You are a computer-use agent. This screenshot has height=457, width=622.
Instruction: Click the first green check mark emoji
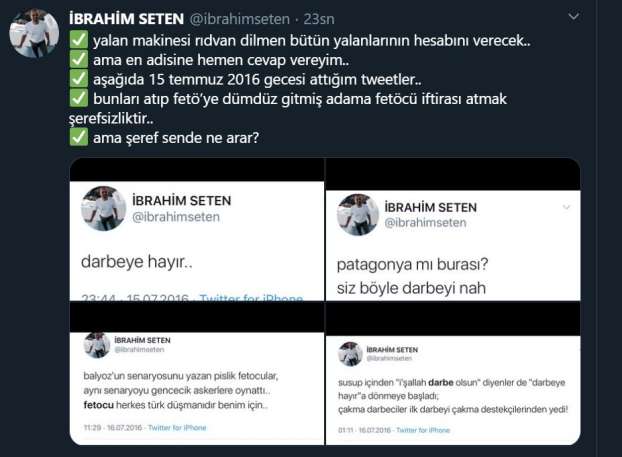tap(79, 40)
